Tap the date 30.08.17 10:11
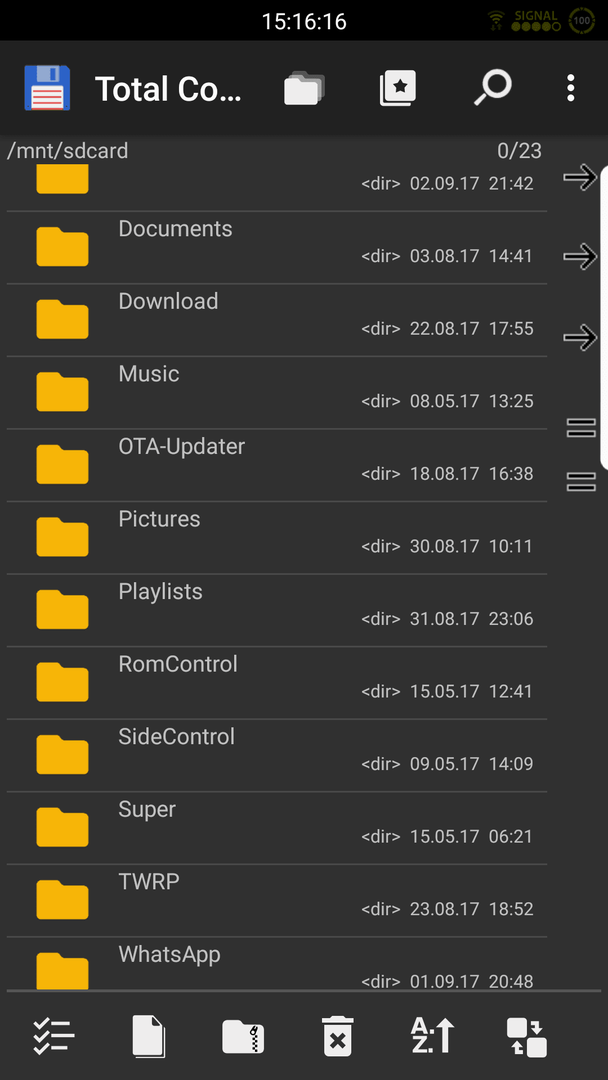Screen dimensions: 608x1080 472,546
